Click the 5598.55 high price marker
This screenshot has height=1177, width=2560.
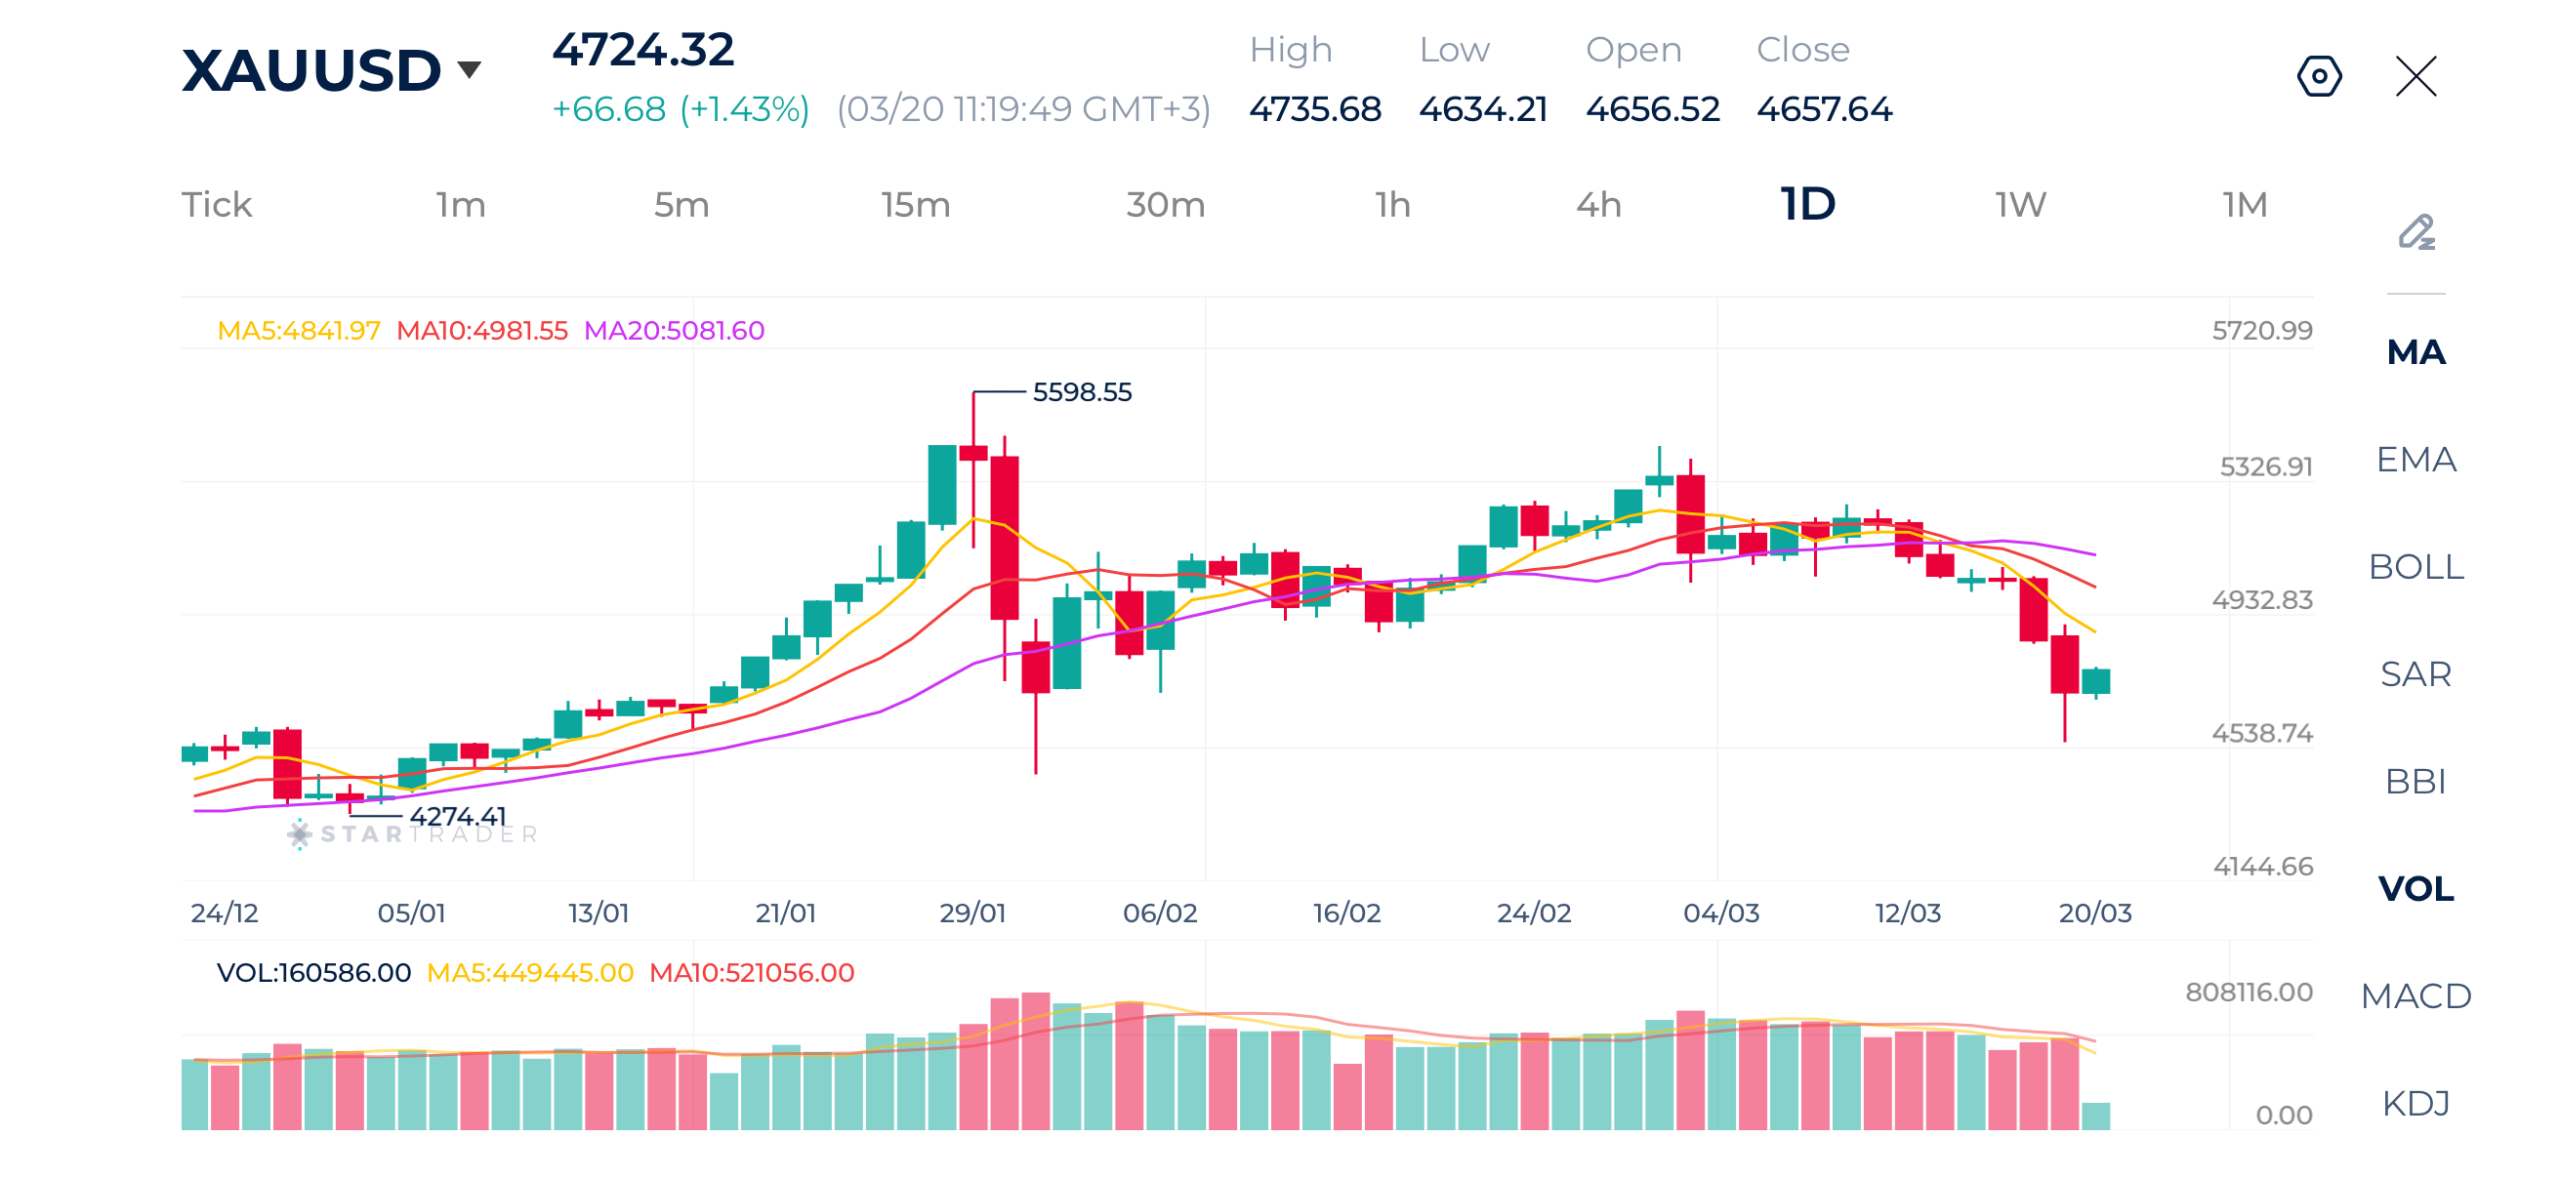click(x=1081, y=392)
